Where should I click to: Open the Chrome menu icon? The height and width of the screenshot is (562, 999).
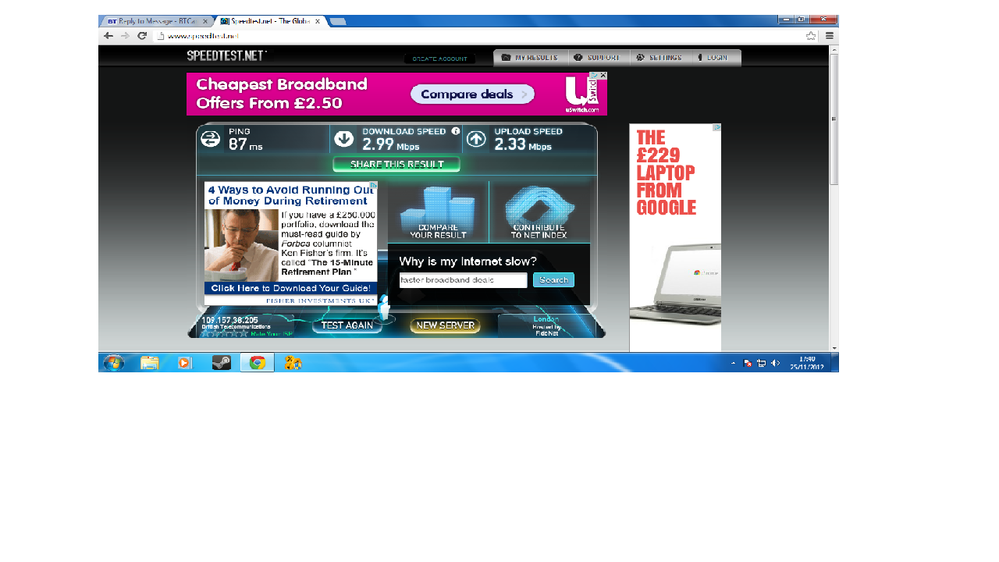830,36
